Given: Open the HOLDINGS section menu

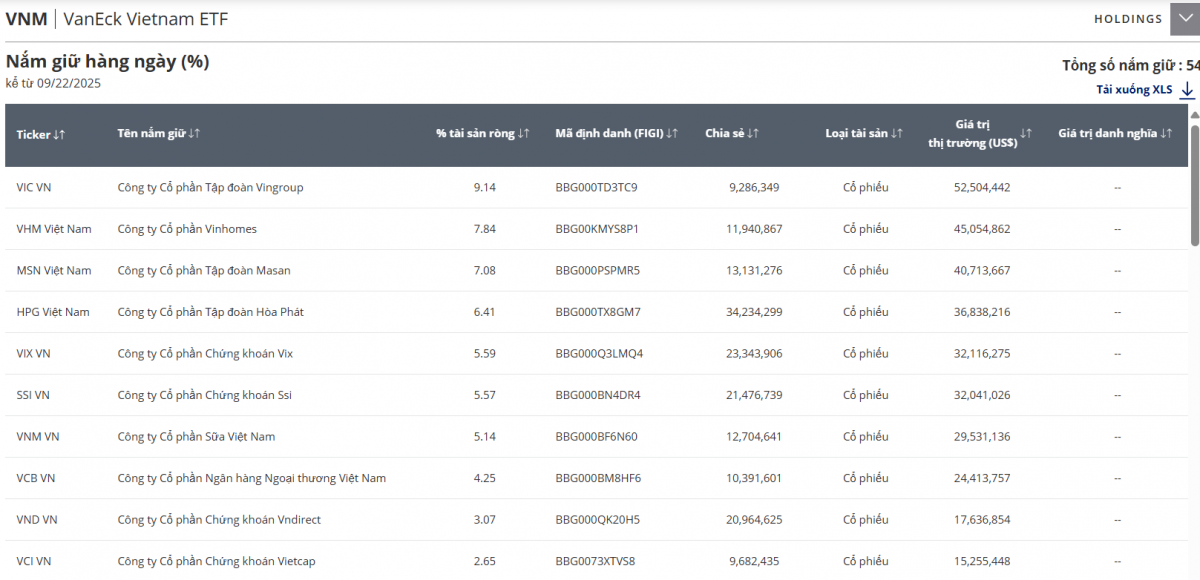Looking at the screenshot, I should click(1127, 19).
